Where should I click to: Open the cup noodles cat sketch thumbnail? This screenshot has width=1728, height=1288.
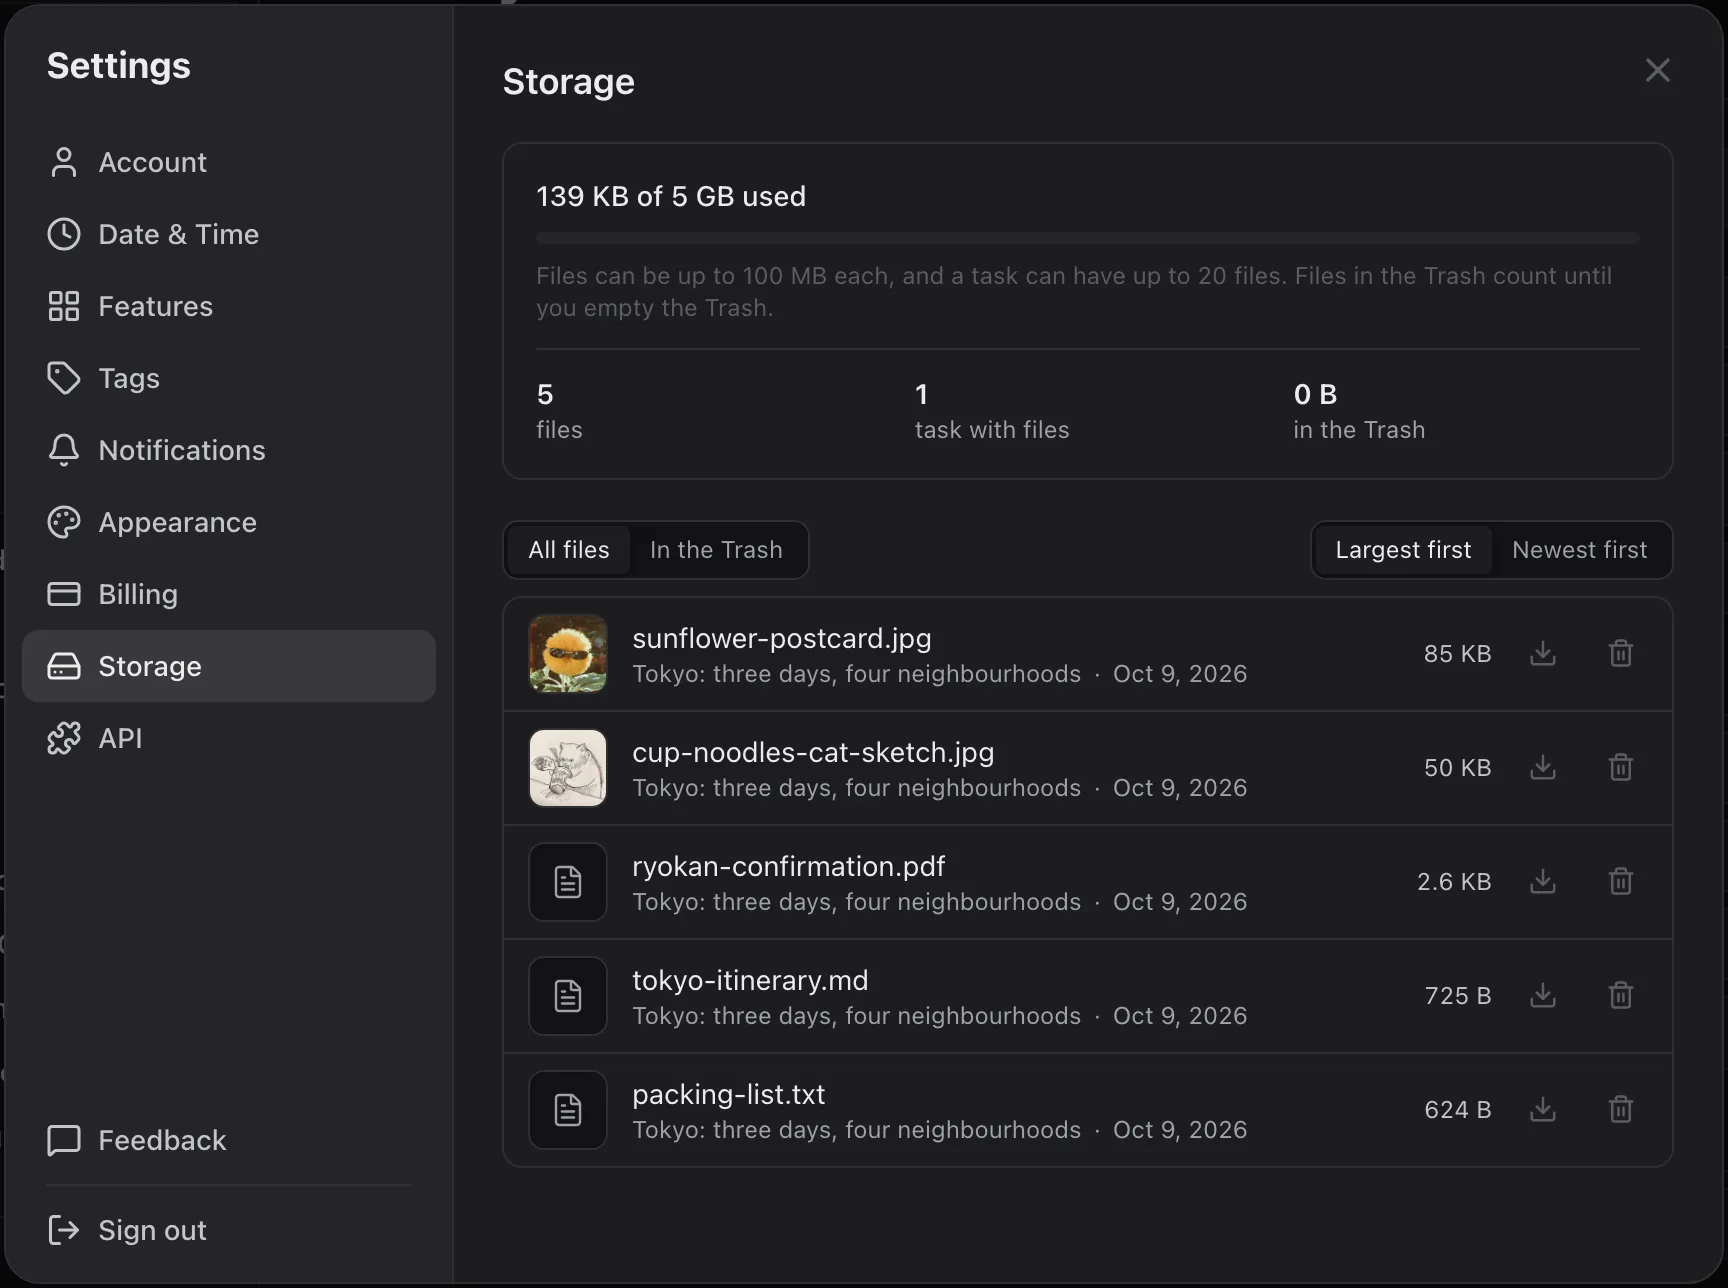point(568,768)
